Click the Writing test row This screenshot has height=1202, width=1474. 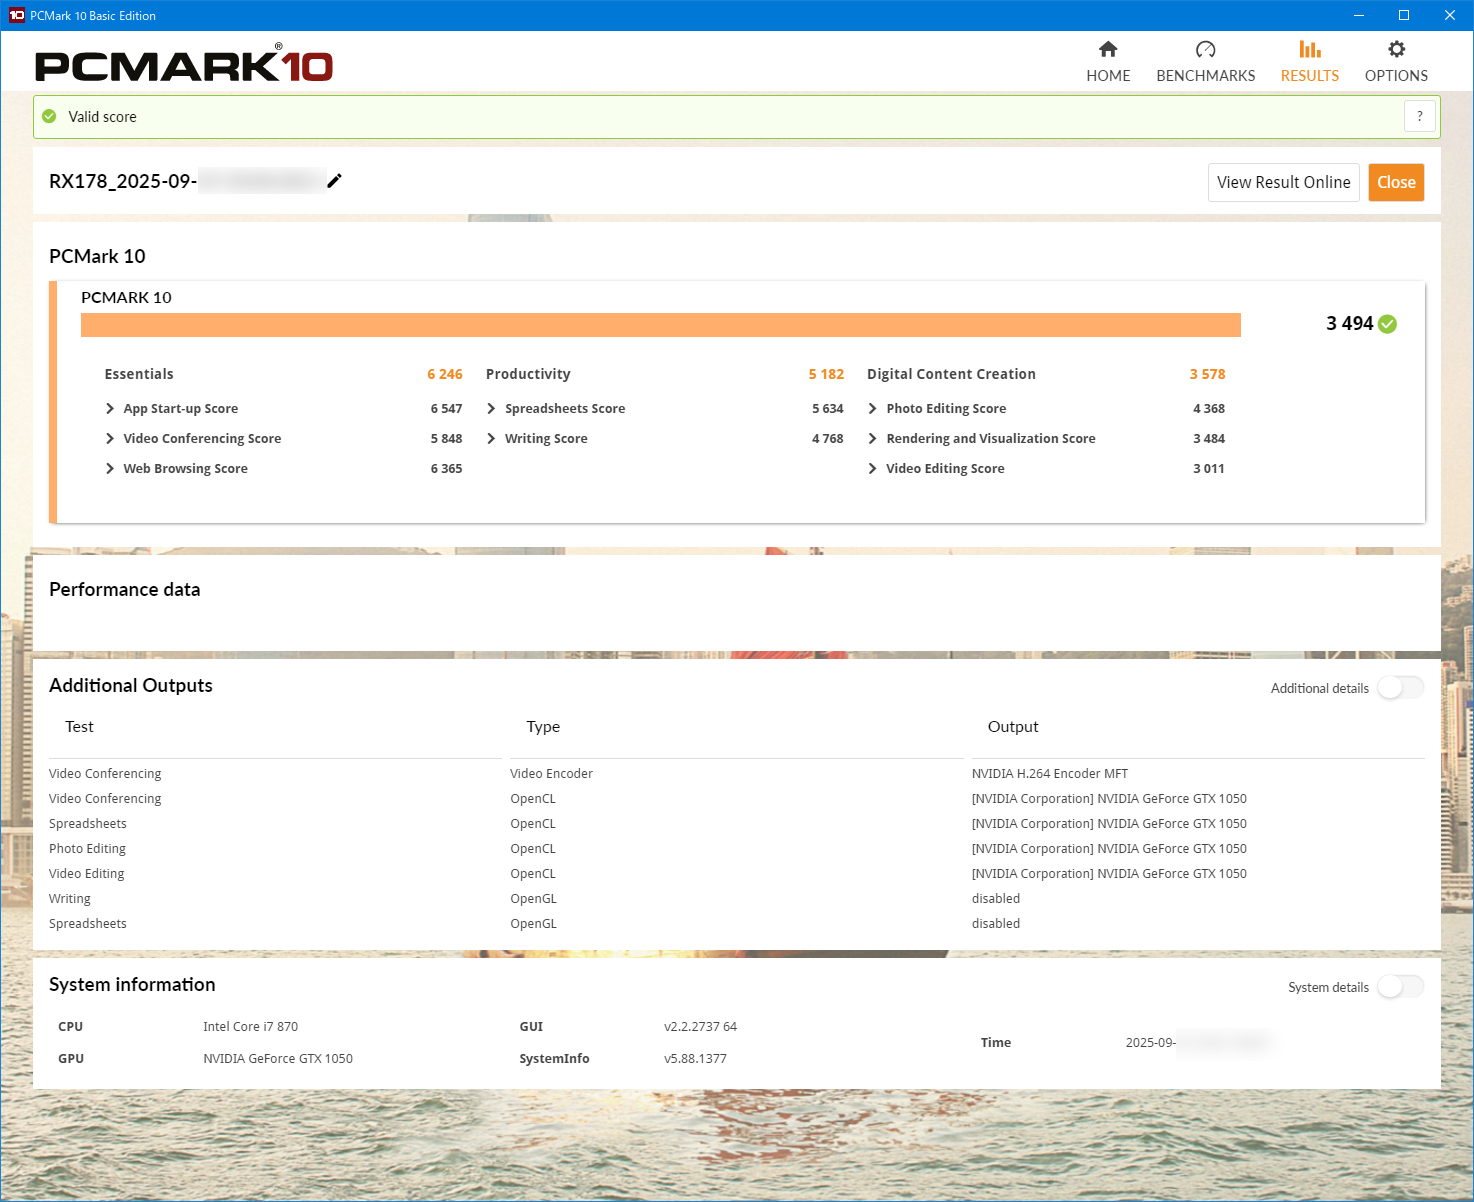[69, 899]
